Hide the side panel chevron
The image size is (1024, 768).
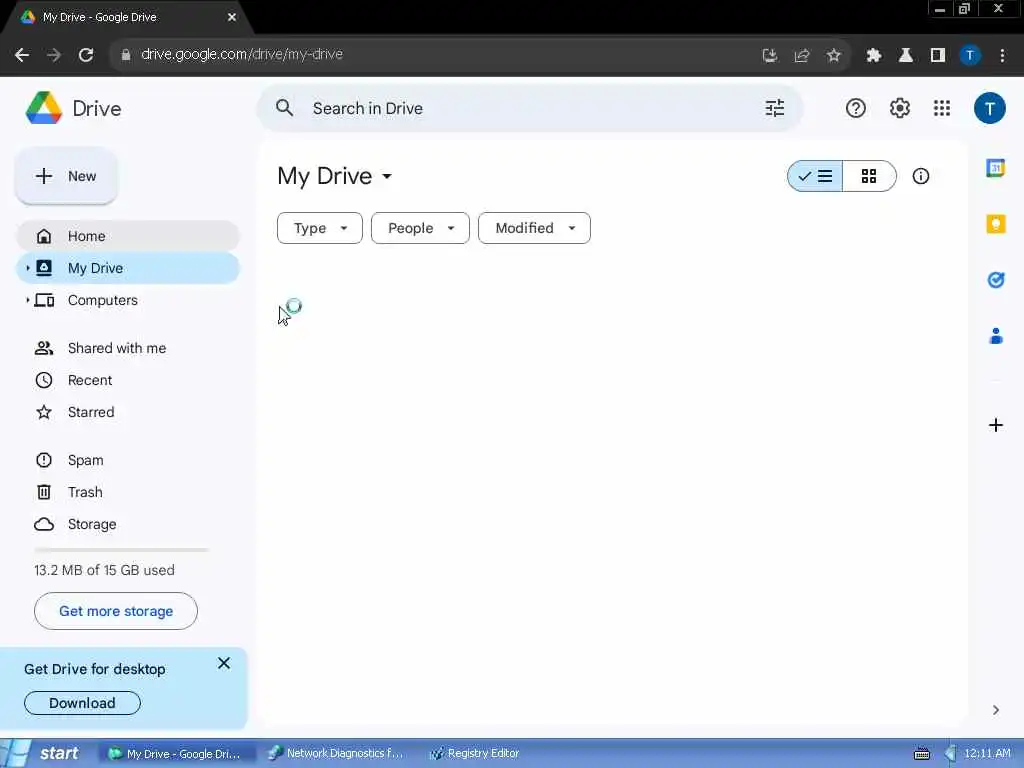tap(995, 710)
